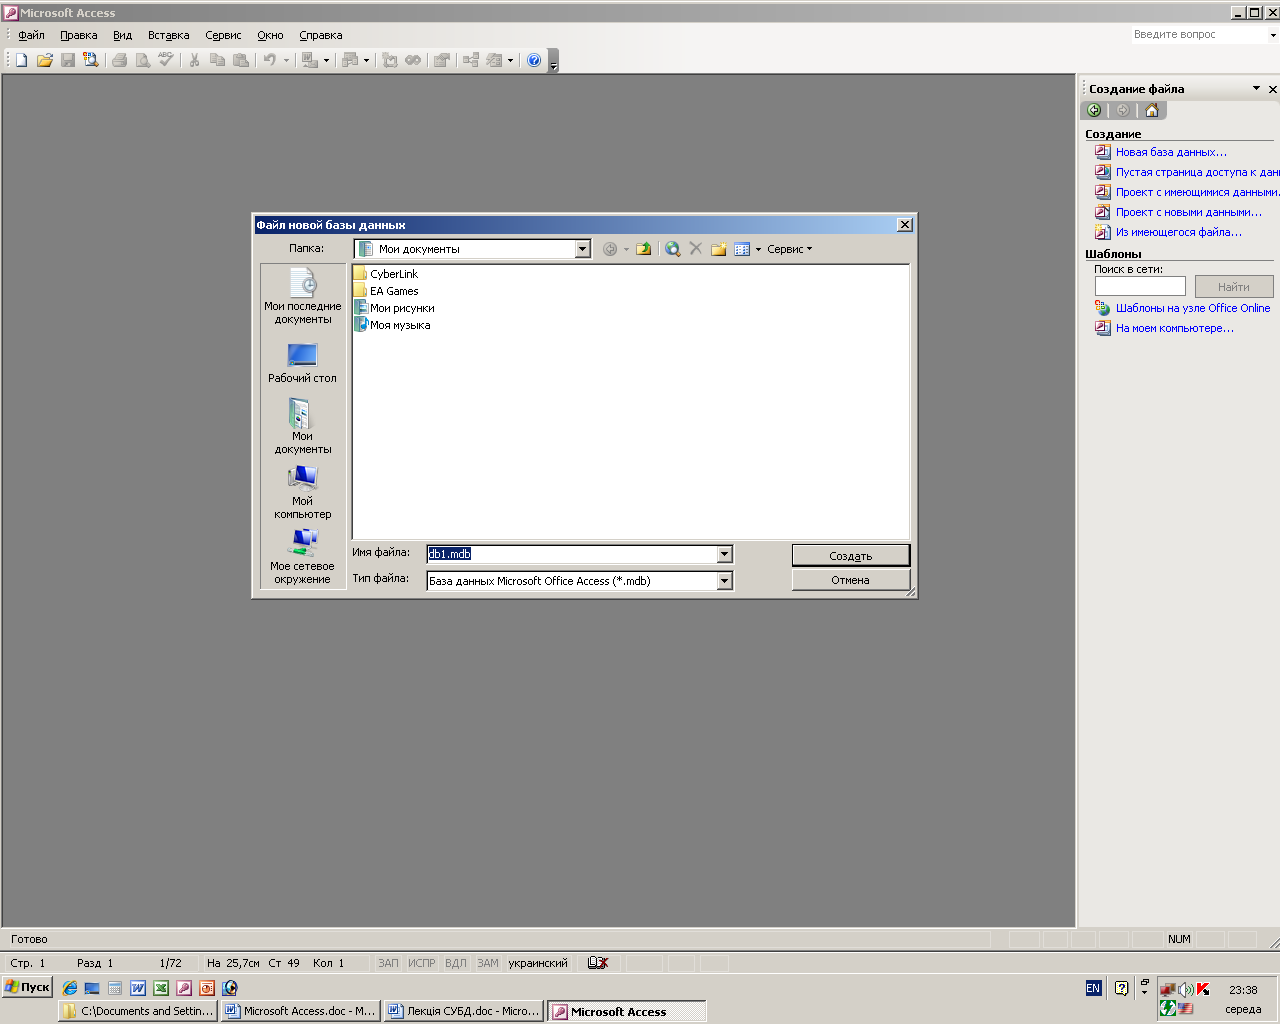Open the Введите вопрос dropdown arrow

(x=1273, y=35)
